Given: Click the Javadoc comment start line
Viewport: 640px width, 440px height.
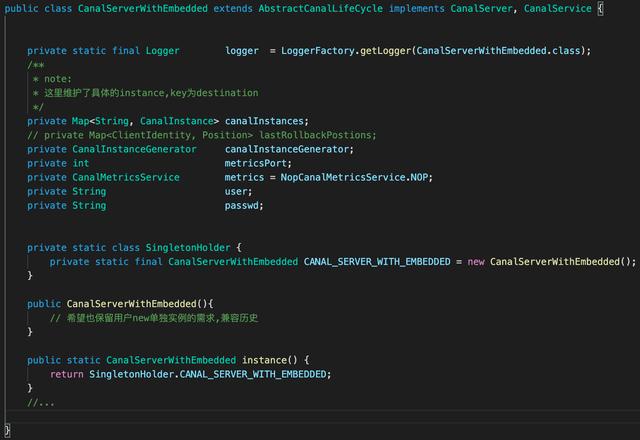Looking at the screenshot, I should pos(36,65).
